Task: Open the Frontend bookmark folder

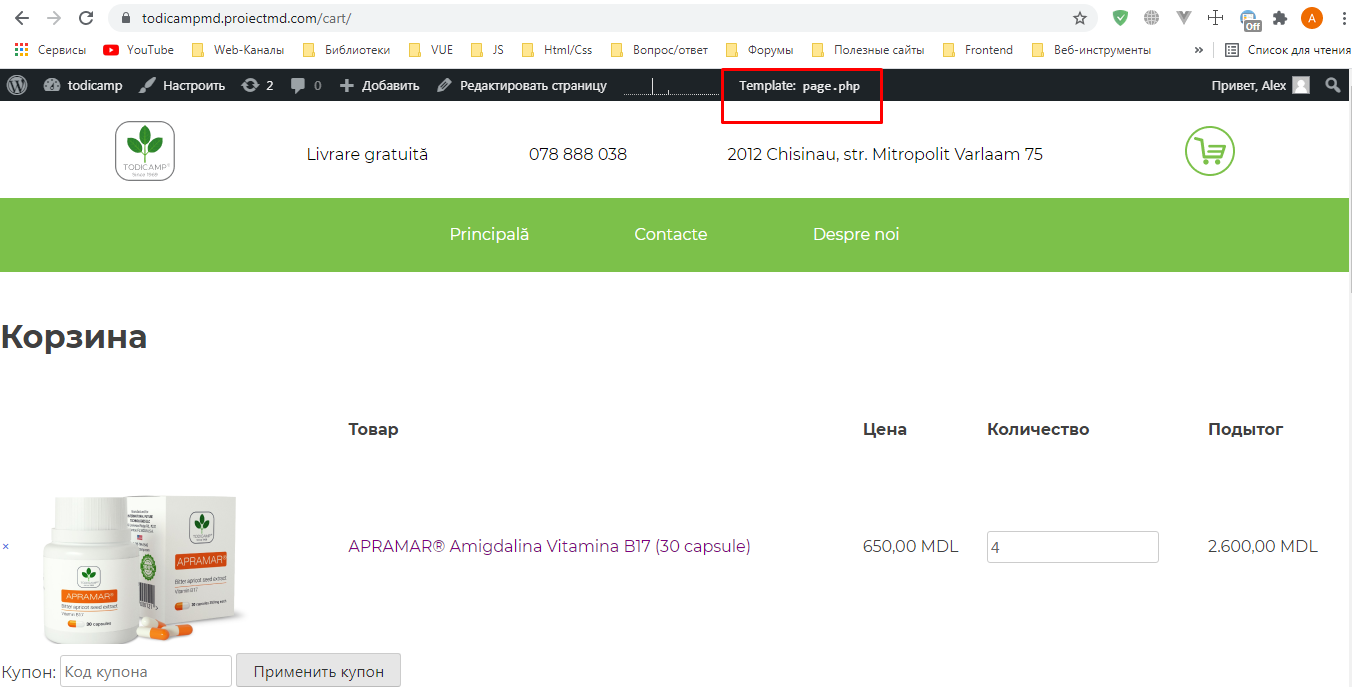Action: point(978,50)
